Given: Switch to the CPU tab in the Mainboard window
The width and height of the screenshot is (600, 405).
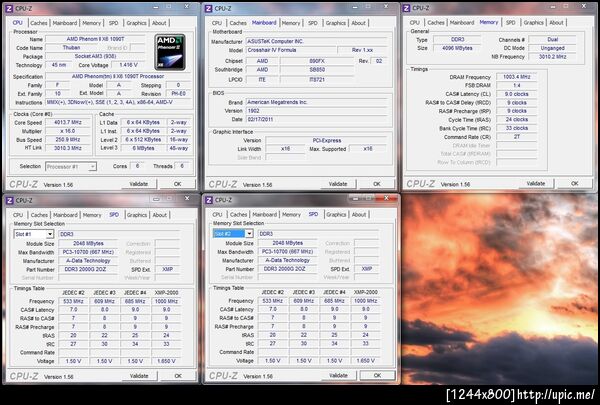Looking at the screenshot, I should (x=217, y=23).
